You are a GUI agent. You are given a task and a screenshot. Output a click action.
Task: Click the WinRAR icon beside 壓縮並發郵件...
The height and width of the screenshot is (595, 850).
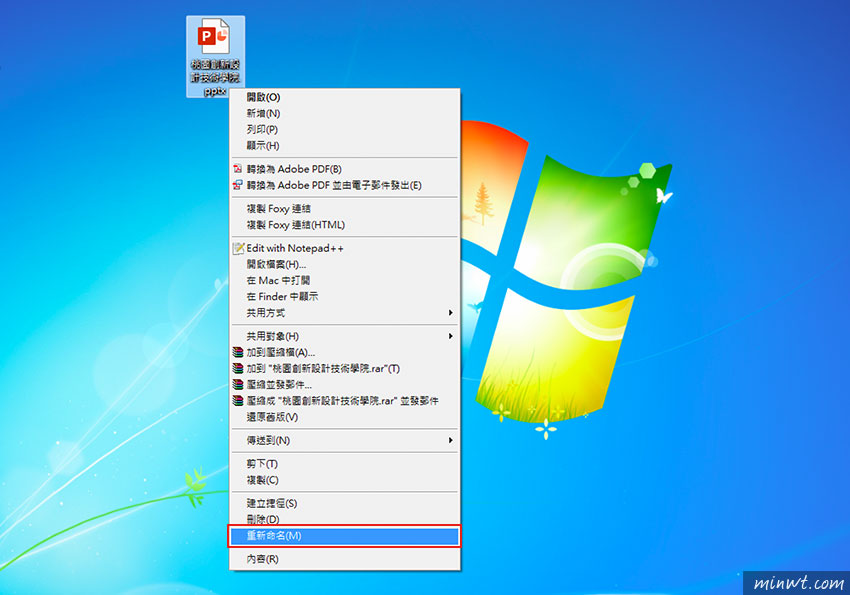pyautogui.click(x=237, y=385)
